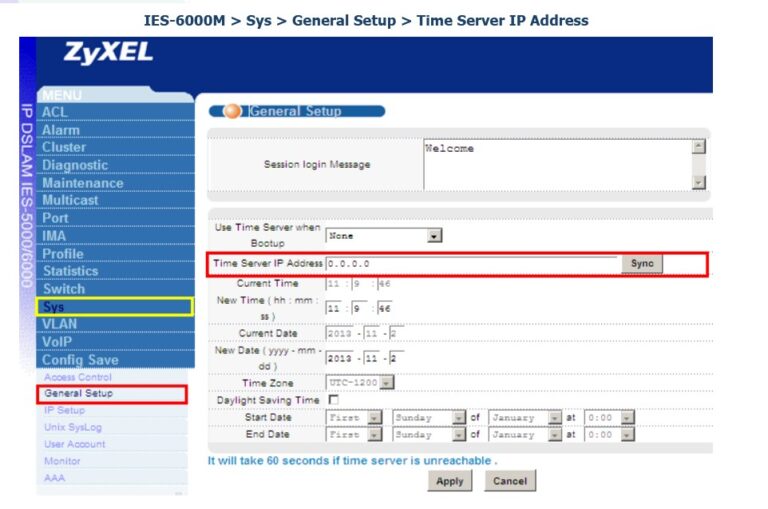Select Cluster in the menu

116,147
